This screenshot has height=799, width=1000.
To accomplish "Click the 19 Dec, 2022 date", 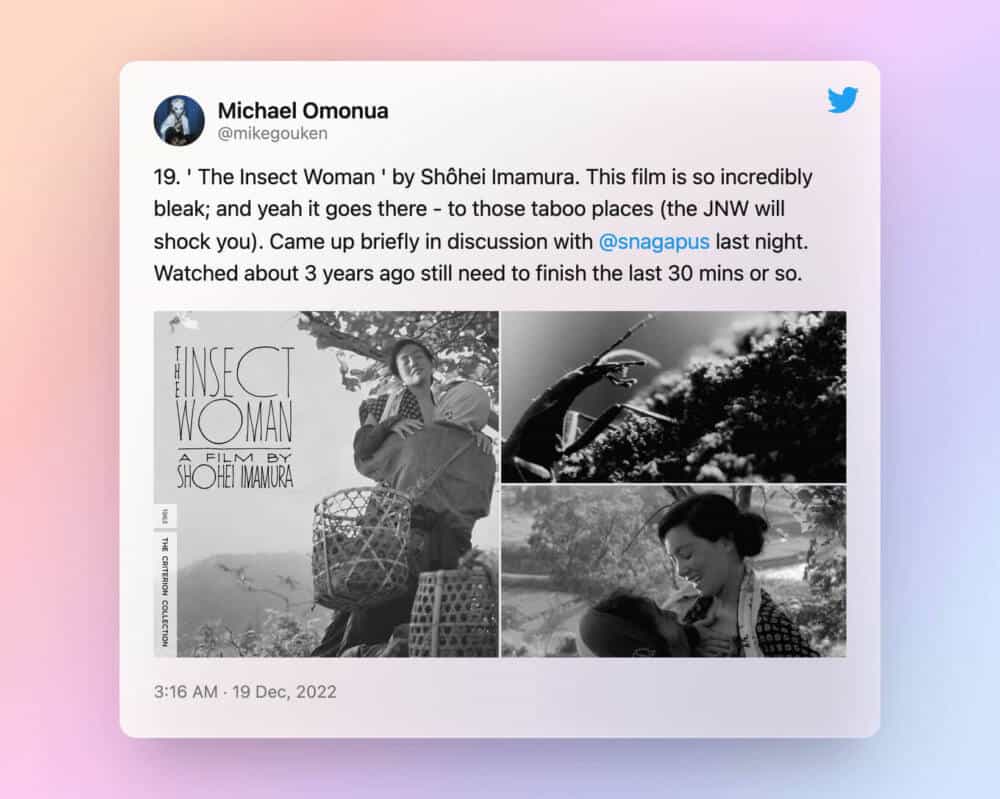I will point(284,692).
